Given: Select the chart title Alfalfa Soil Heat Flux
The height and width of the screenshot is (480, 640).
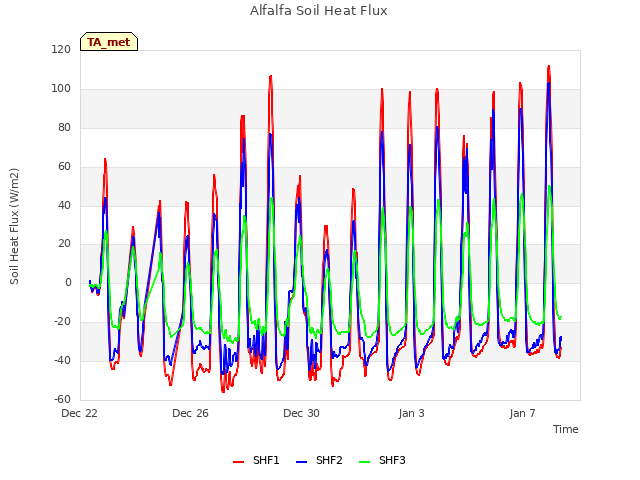Looking at the screenshot, I should [x=318, y=11].
